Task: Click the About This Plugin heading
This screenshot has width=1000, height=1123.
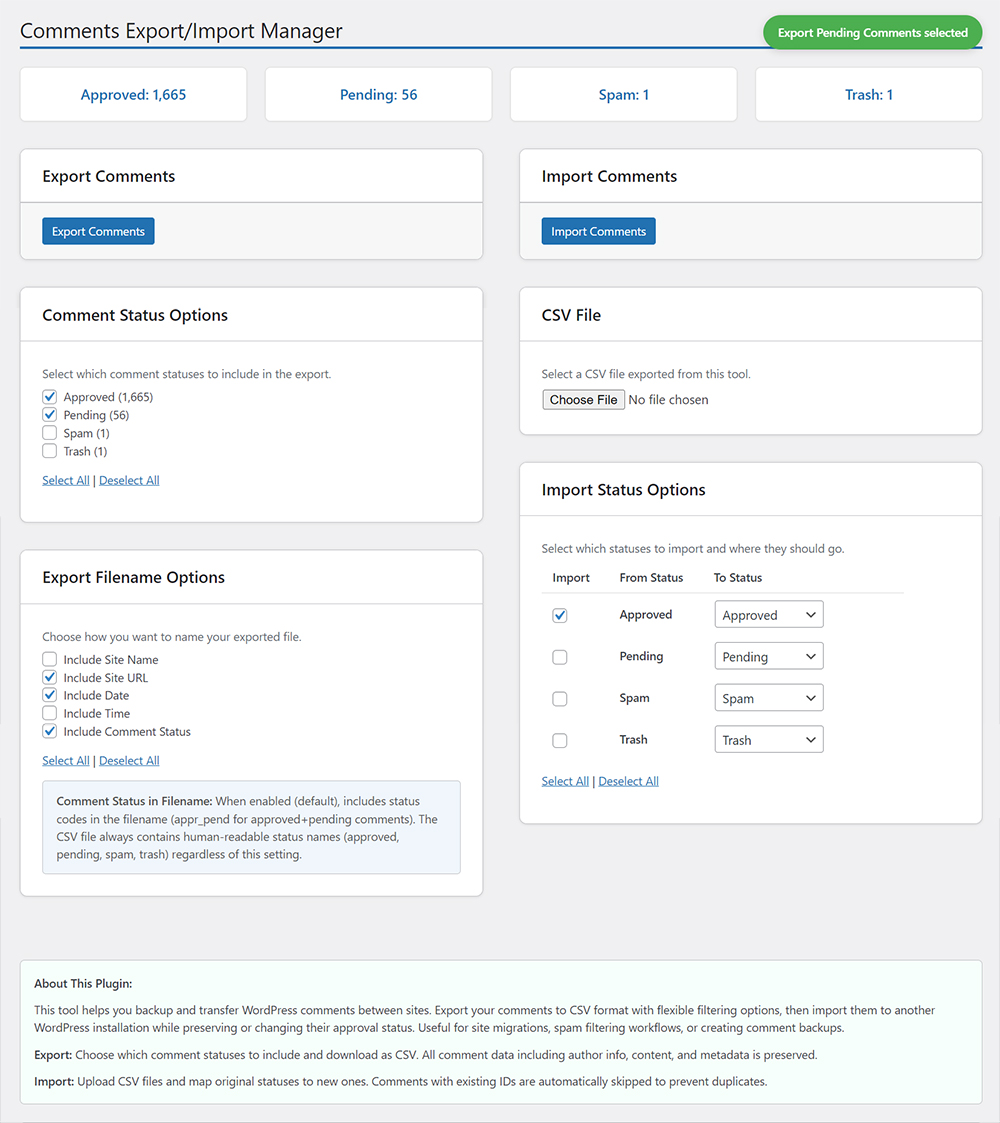Action: pos(83,983)
